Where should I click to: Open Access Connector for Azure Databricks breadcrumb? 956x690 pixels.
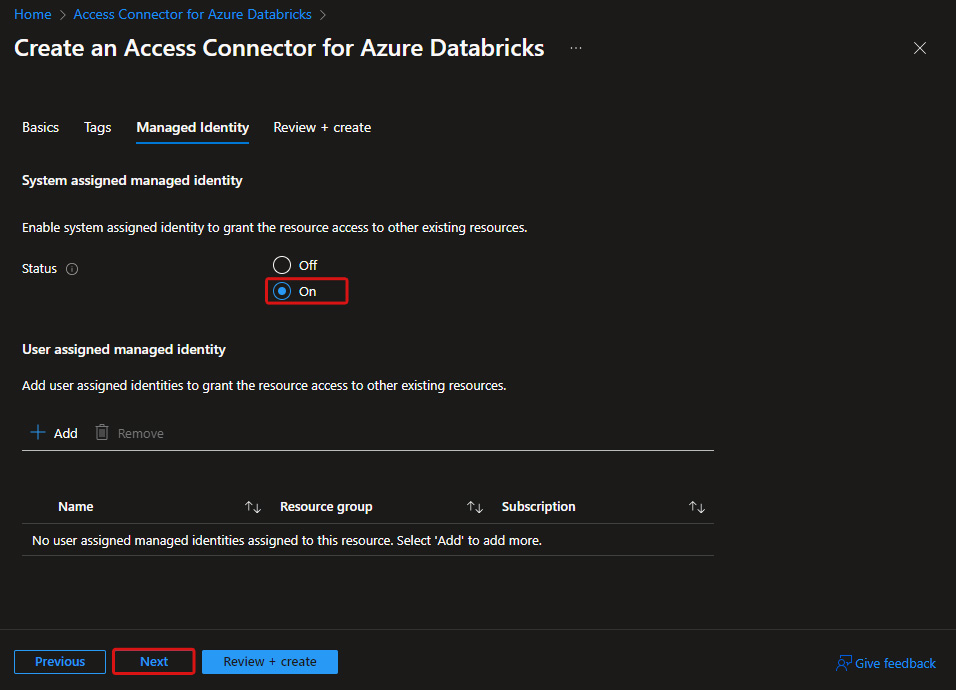coord(193,14)
